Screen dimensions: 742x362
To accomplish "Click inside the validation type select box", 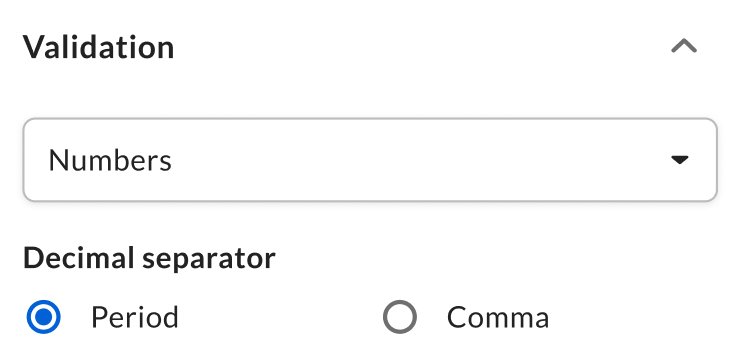I will pyautogui.click(x=370, y=160).
